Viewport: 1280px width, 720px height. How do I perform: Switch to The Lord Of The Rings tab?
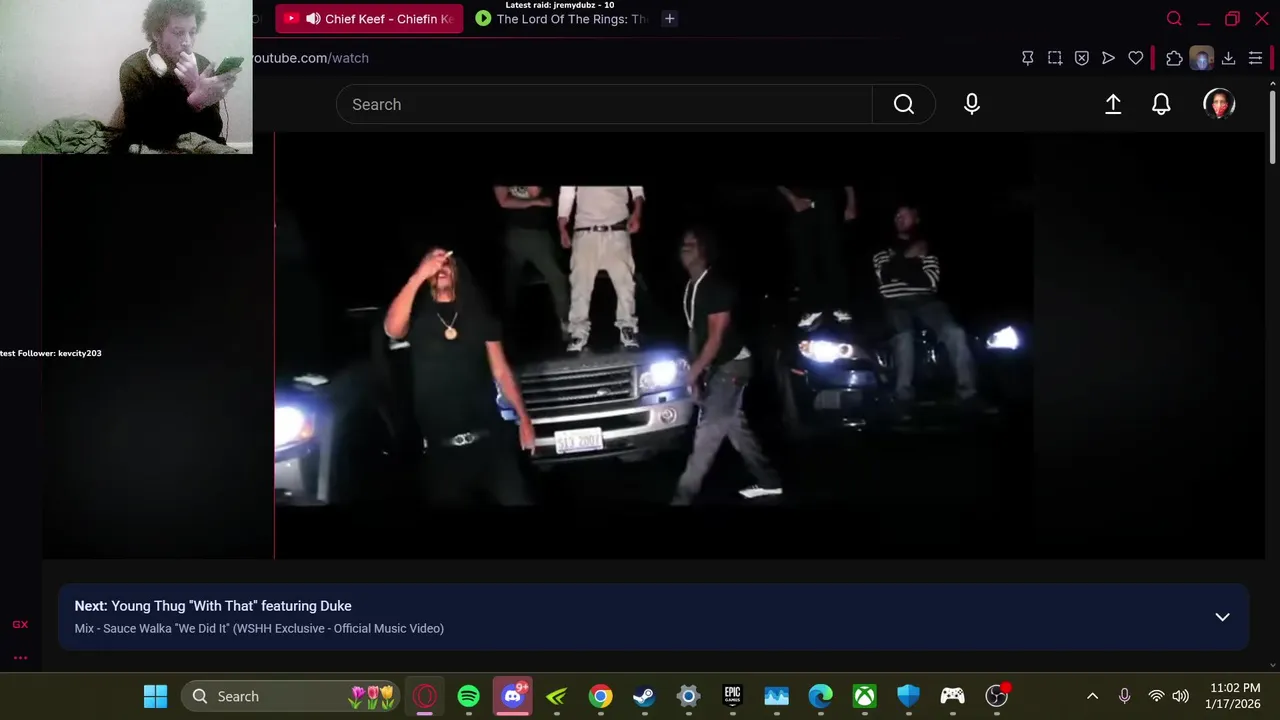pyautogui.click(x=562, y=19)
